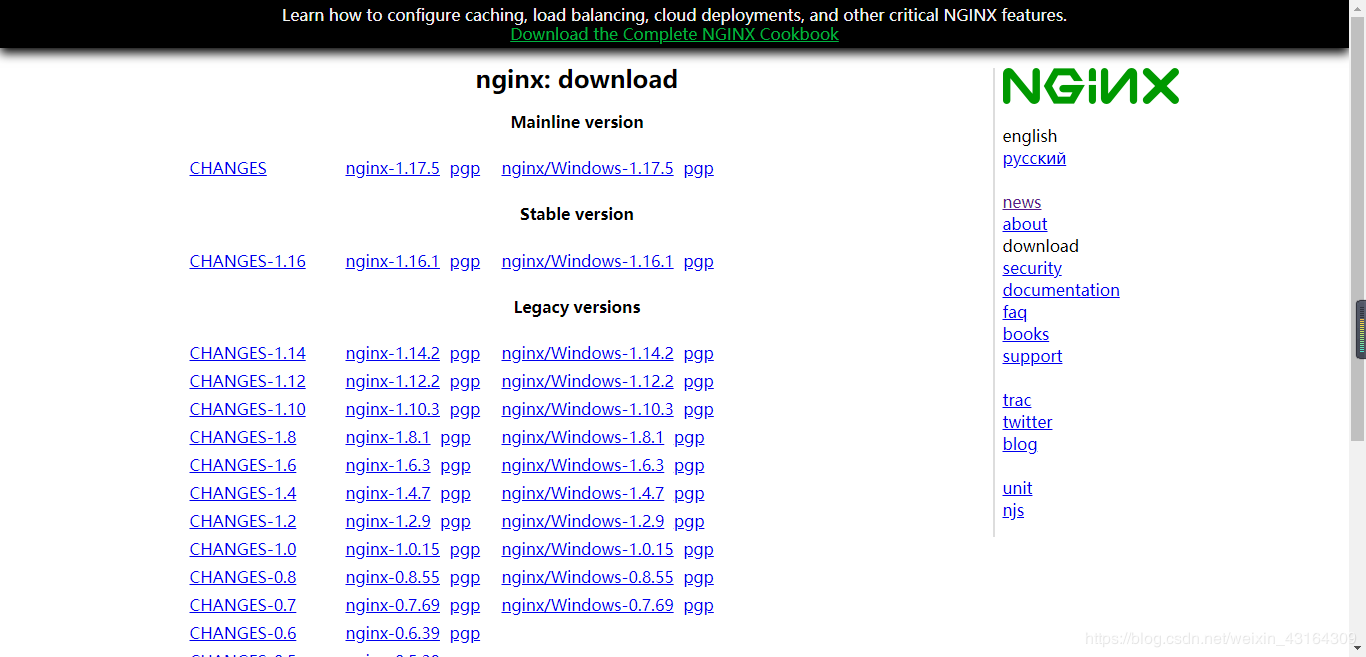Download nginx-1.14.2
The width and height of the screenshot is (1366, 657).
[x=392, y=353]
